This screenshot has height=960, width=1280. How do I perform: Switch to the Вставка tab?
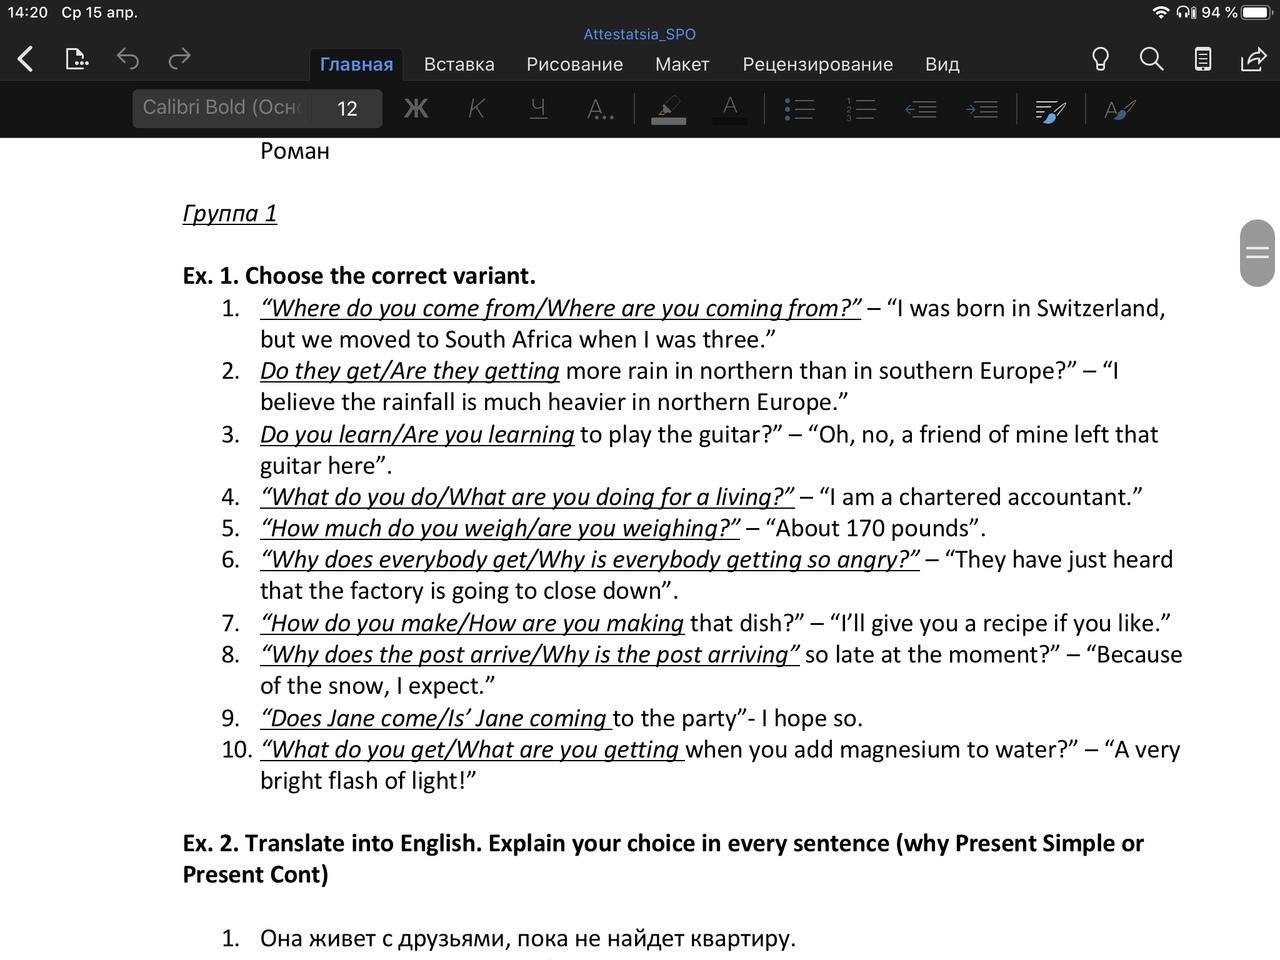tap(459, 64)
